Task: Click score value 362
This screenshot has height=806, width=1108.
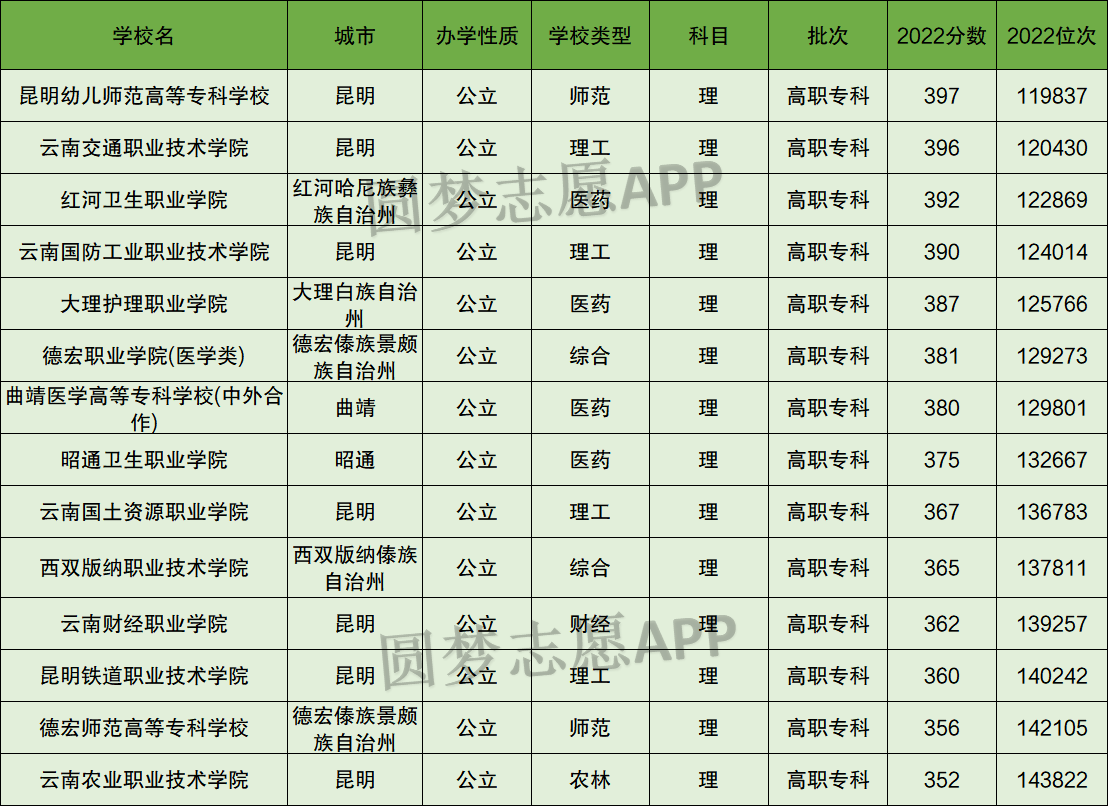Action: [941, 624]
